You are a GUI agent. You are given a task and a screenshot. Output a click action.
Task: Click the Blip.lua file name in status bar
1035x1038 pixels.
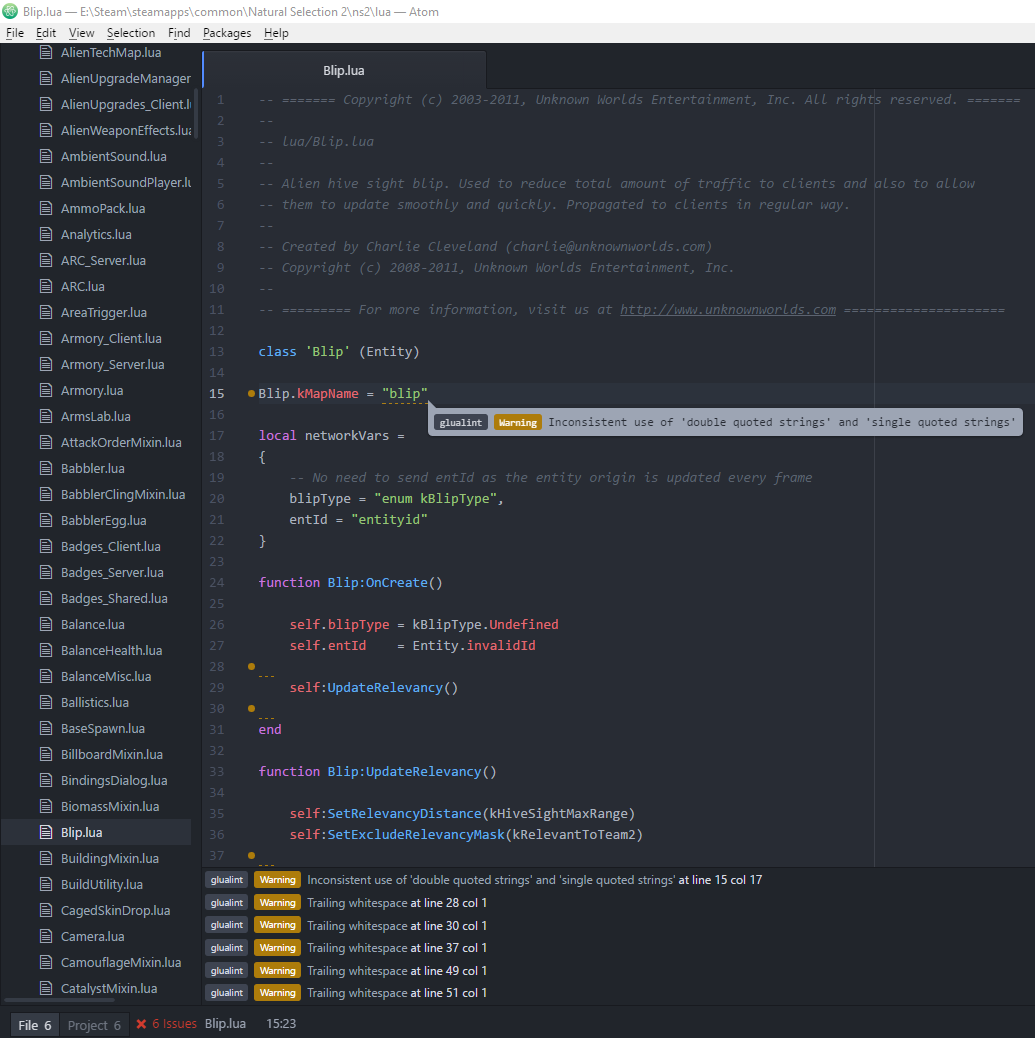225,1024
